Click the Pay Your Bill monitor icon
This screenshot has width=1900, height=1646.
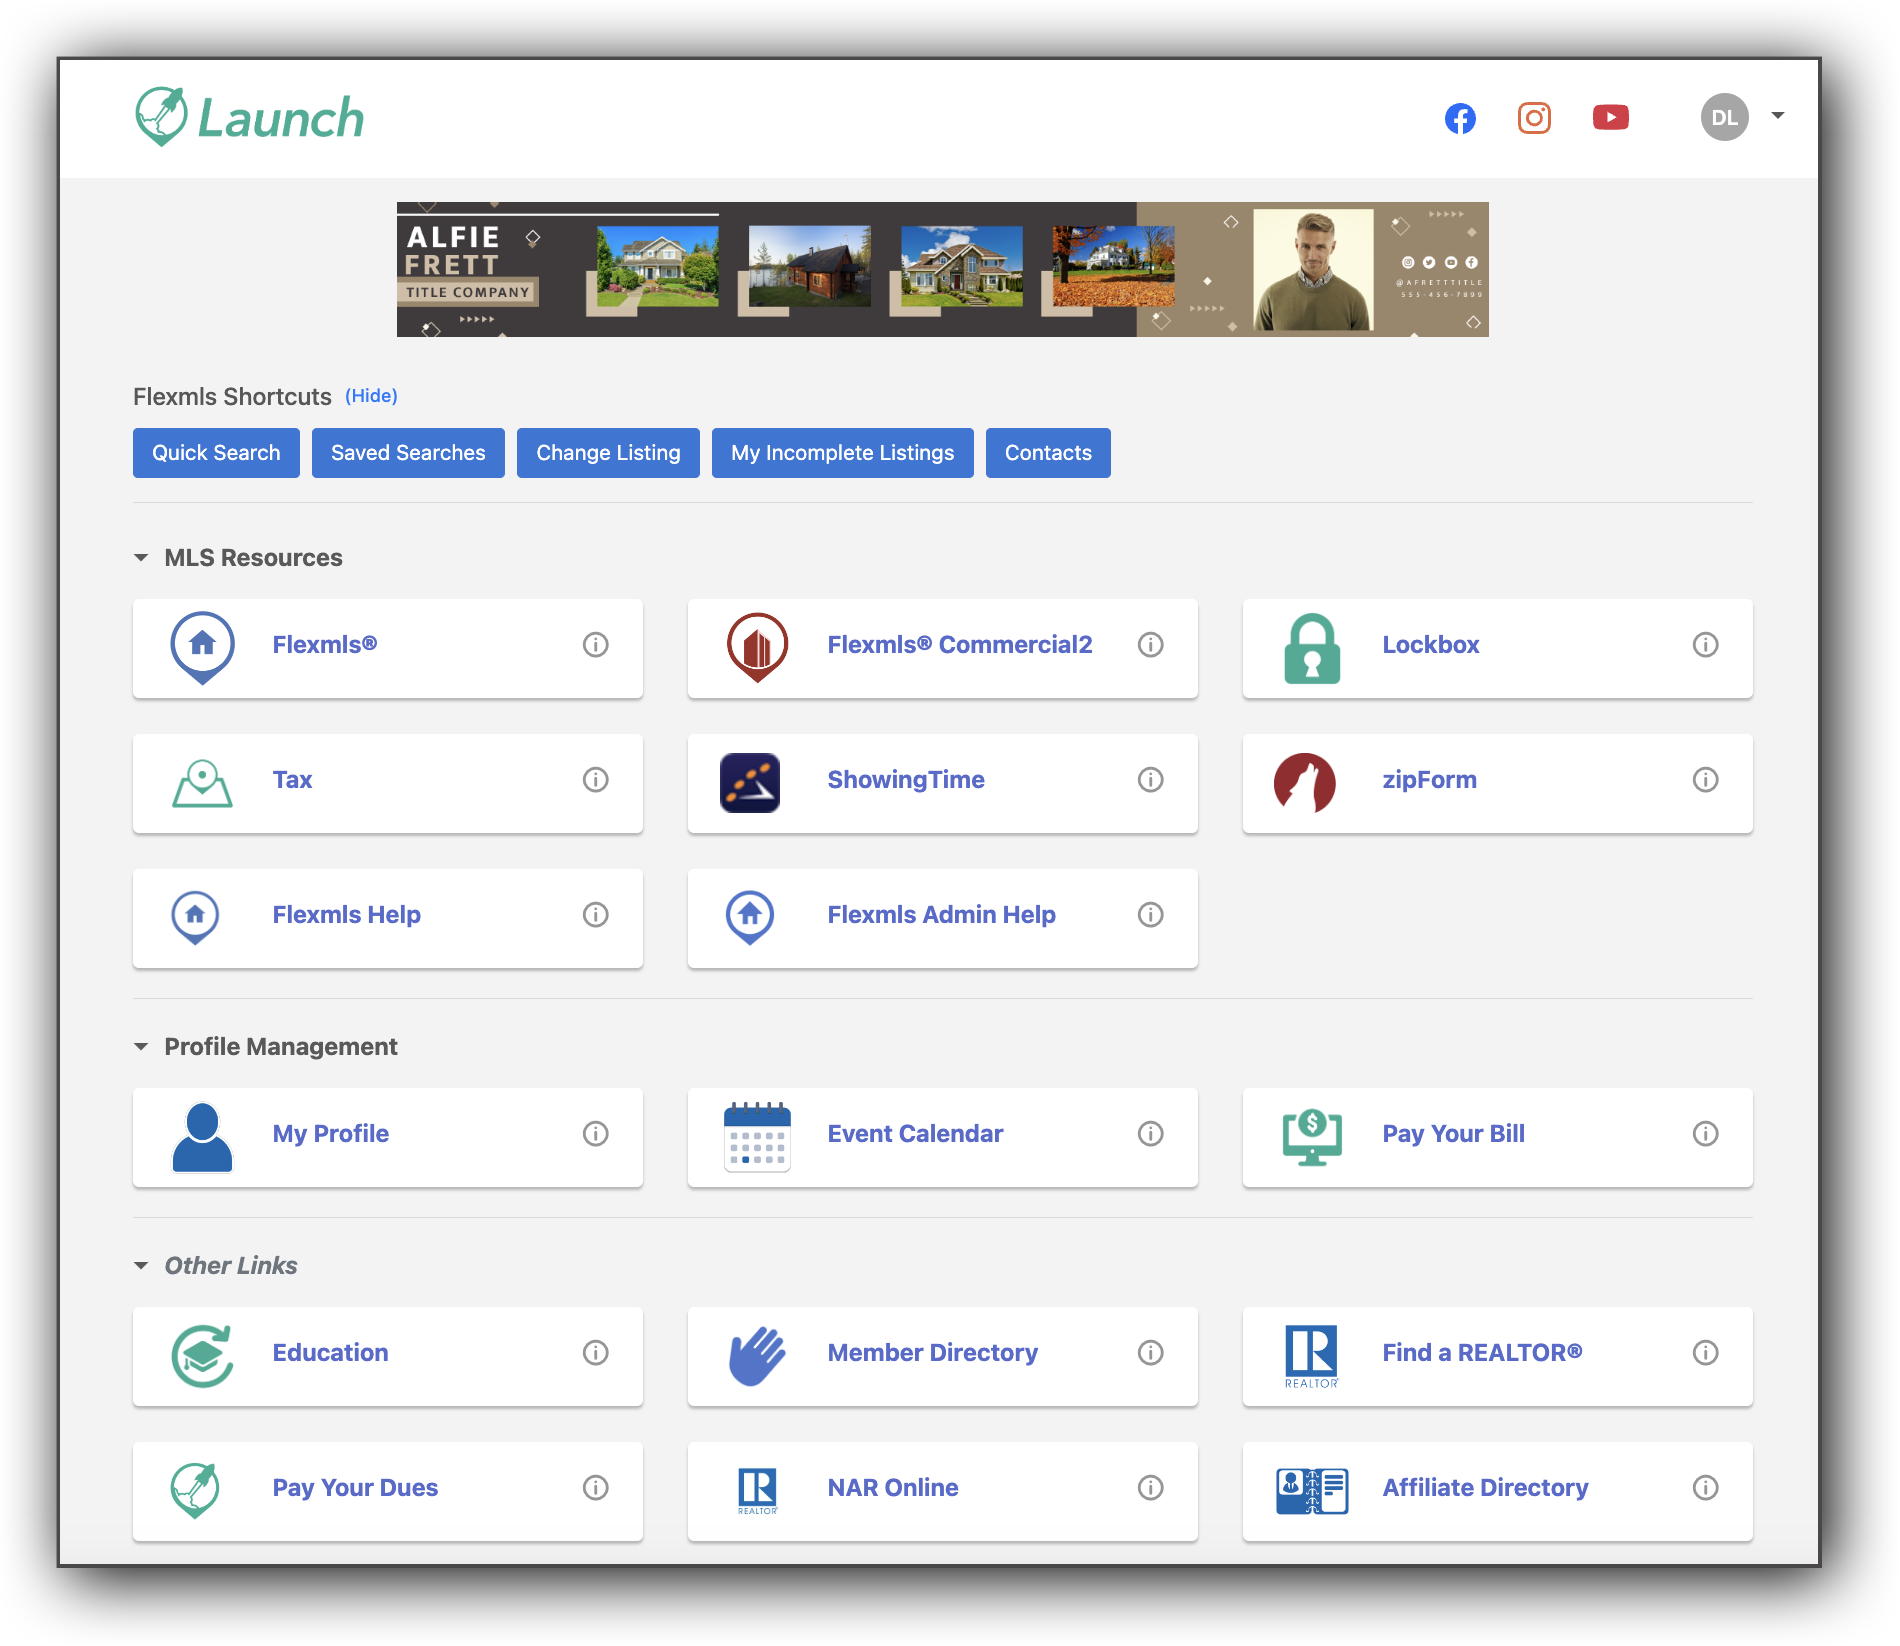pyautogui.click(x=1312, y=1137)
